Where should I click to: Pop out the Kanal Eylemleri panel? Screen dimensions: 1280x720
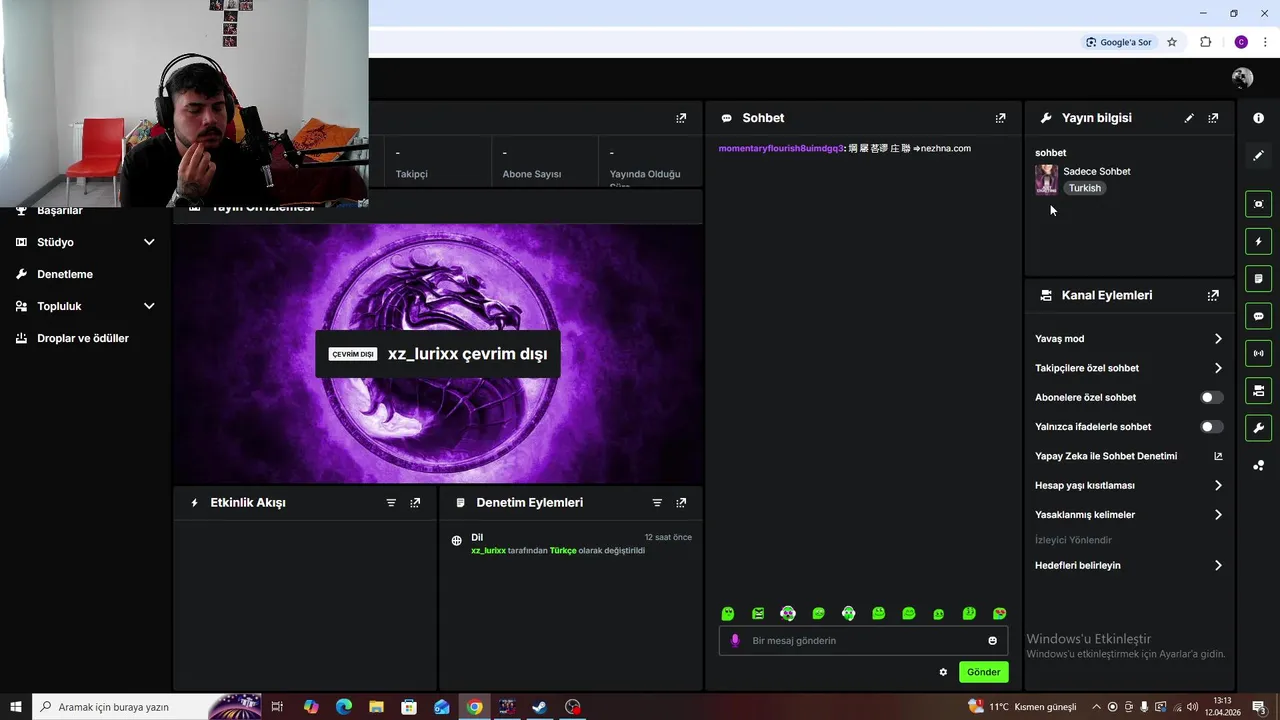[x=1213, y=295]
